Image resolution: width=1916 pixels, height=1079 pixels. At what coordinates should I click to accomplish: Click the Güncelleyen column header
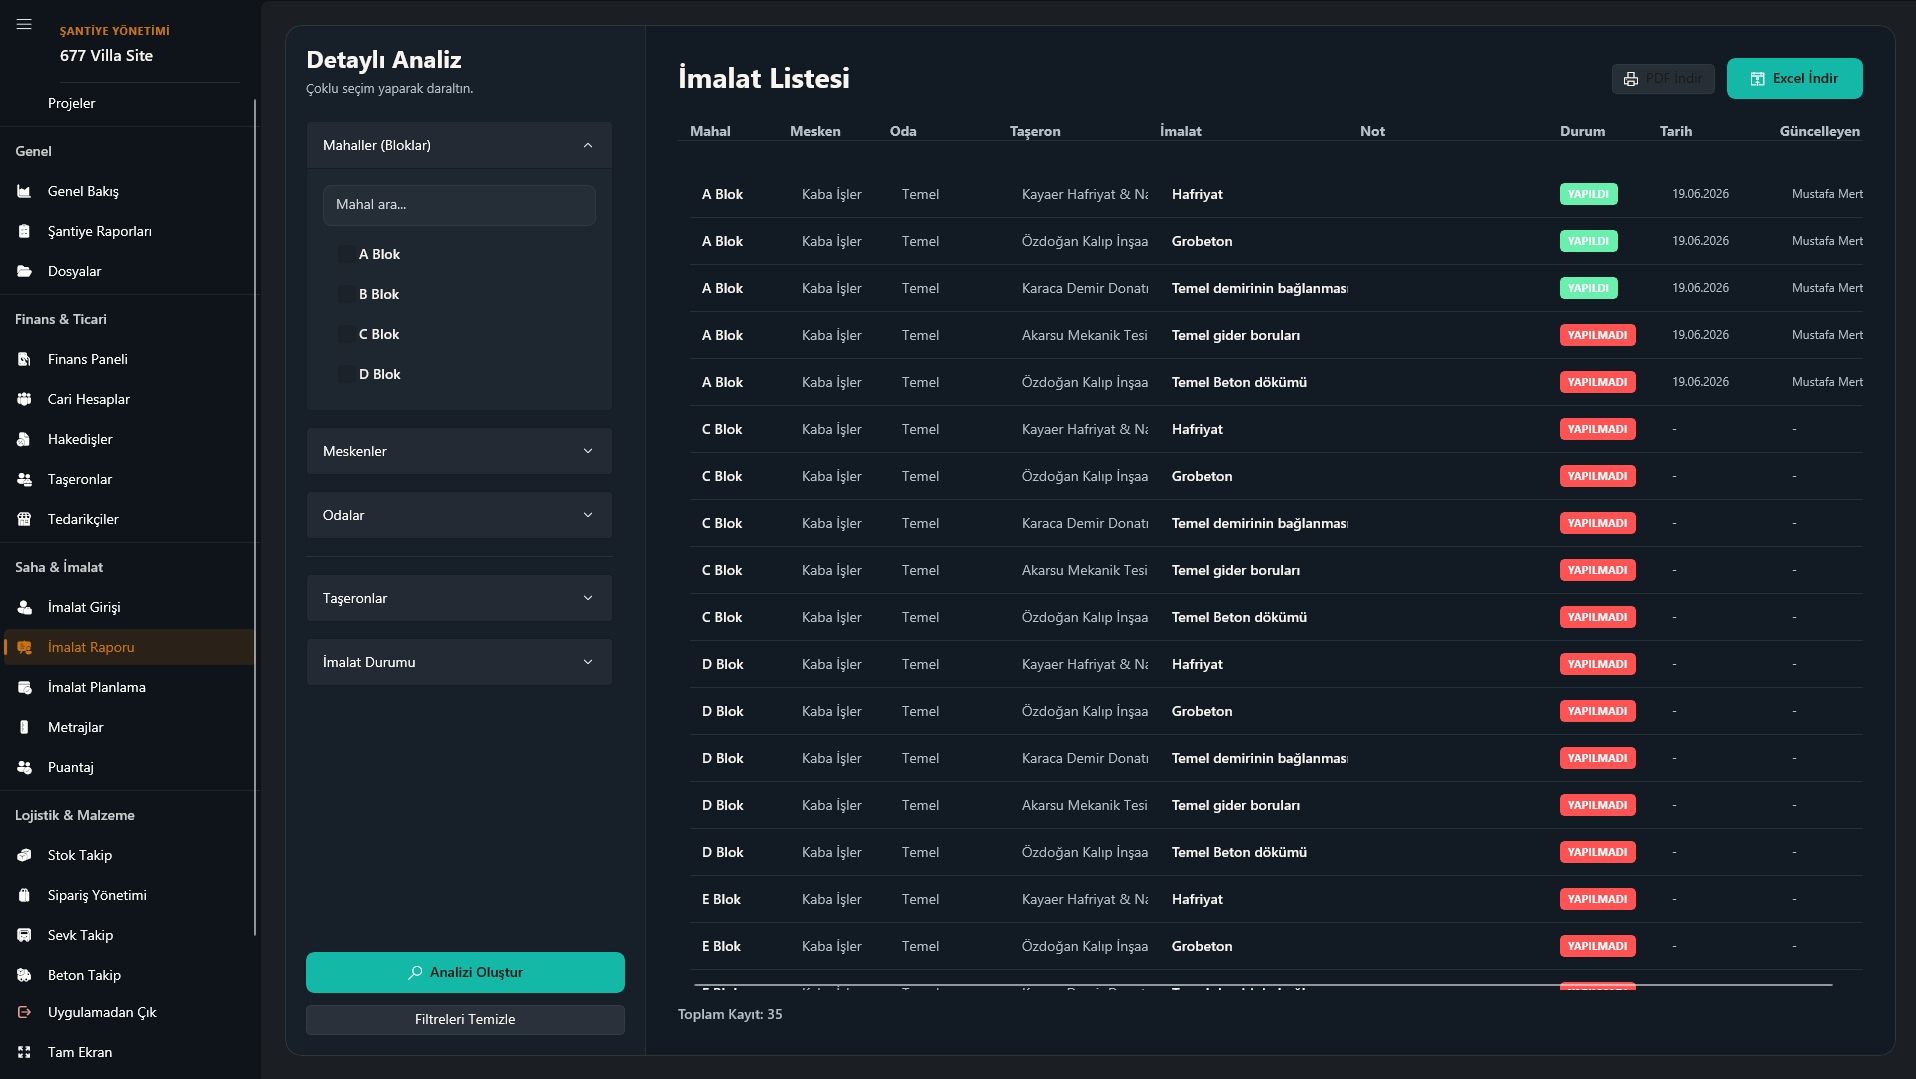click(x=1819, y=131)
